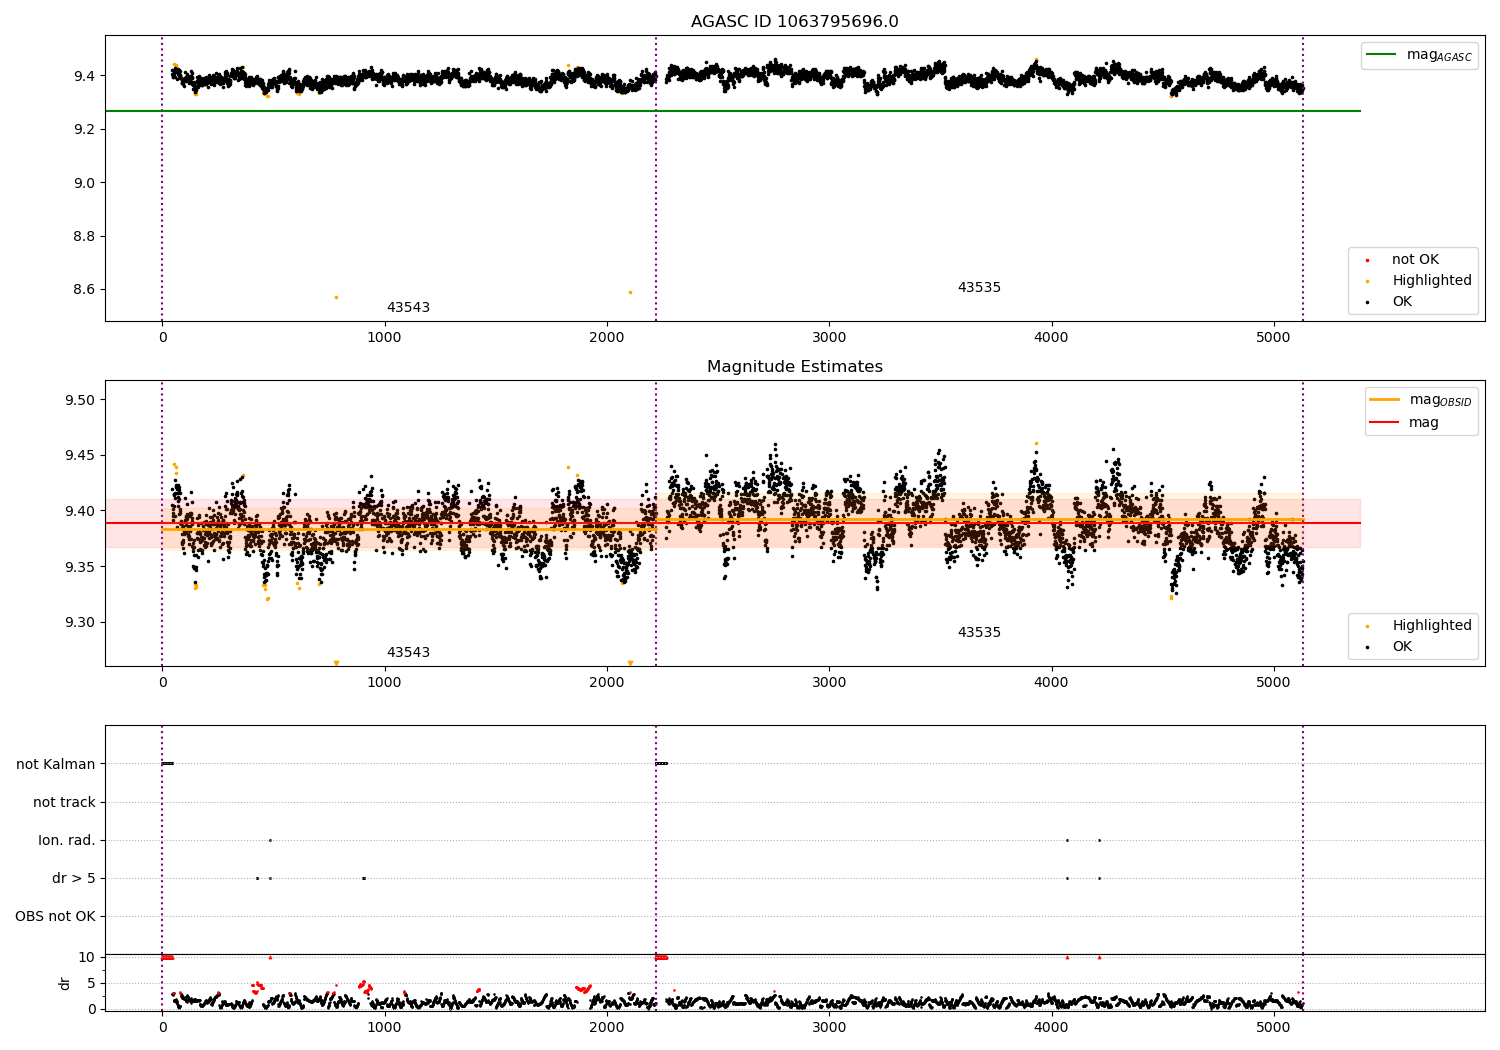Select the mag AGASC legend entry in top plot
The width and height of the screenshot is (1500, 1050).
pyautogui.click(x=1419, y=55)
